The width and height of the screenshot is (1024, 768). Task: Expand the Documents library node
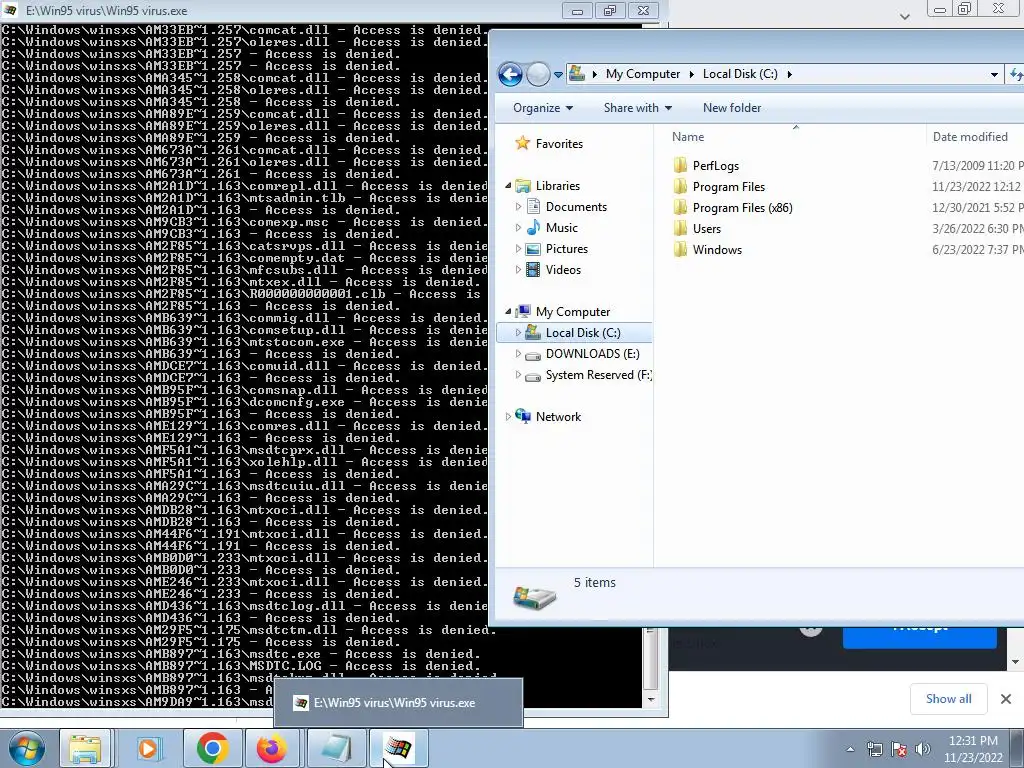(518, 206)
